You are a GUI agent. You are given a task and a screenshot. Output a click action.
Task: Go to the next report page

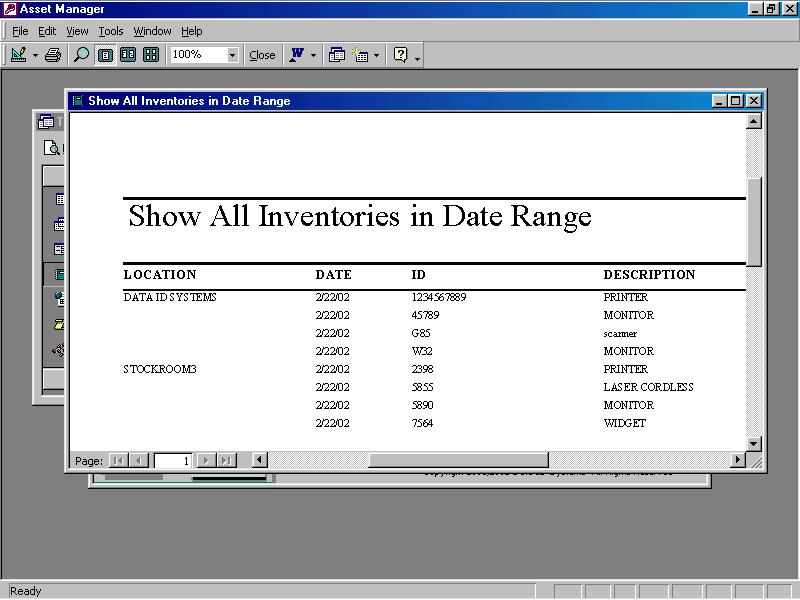(x=206, y=461)
